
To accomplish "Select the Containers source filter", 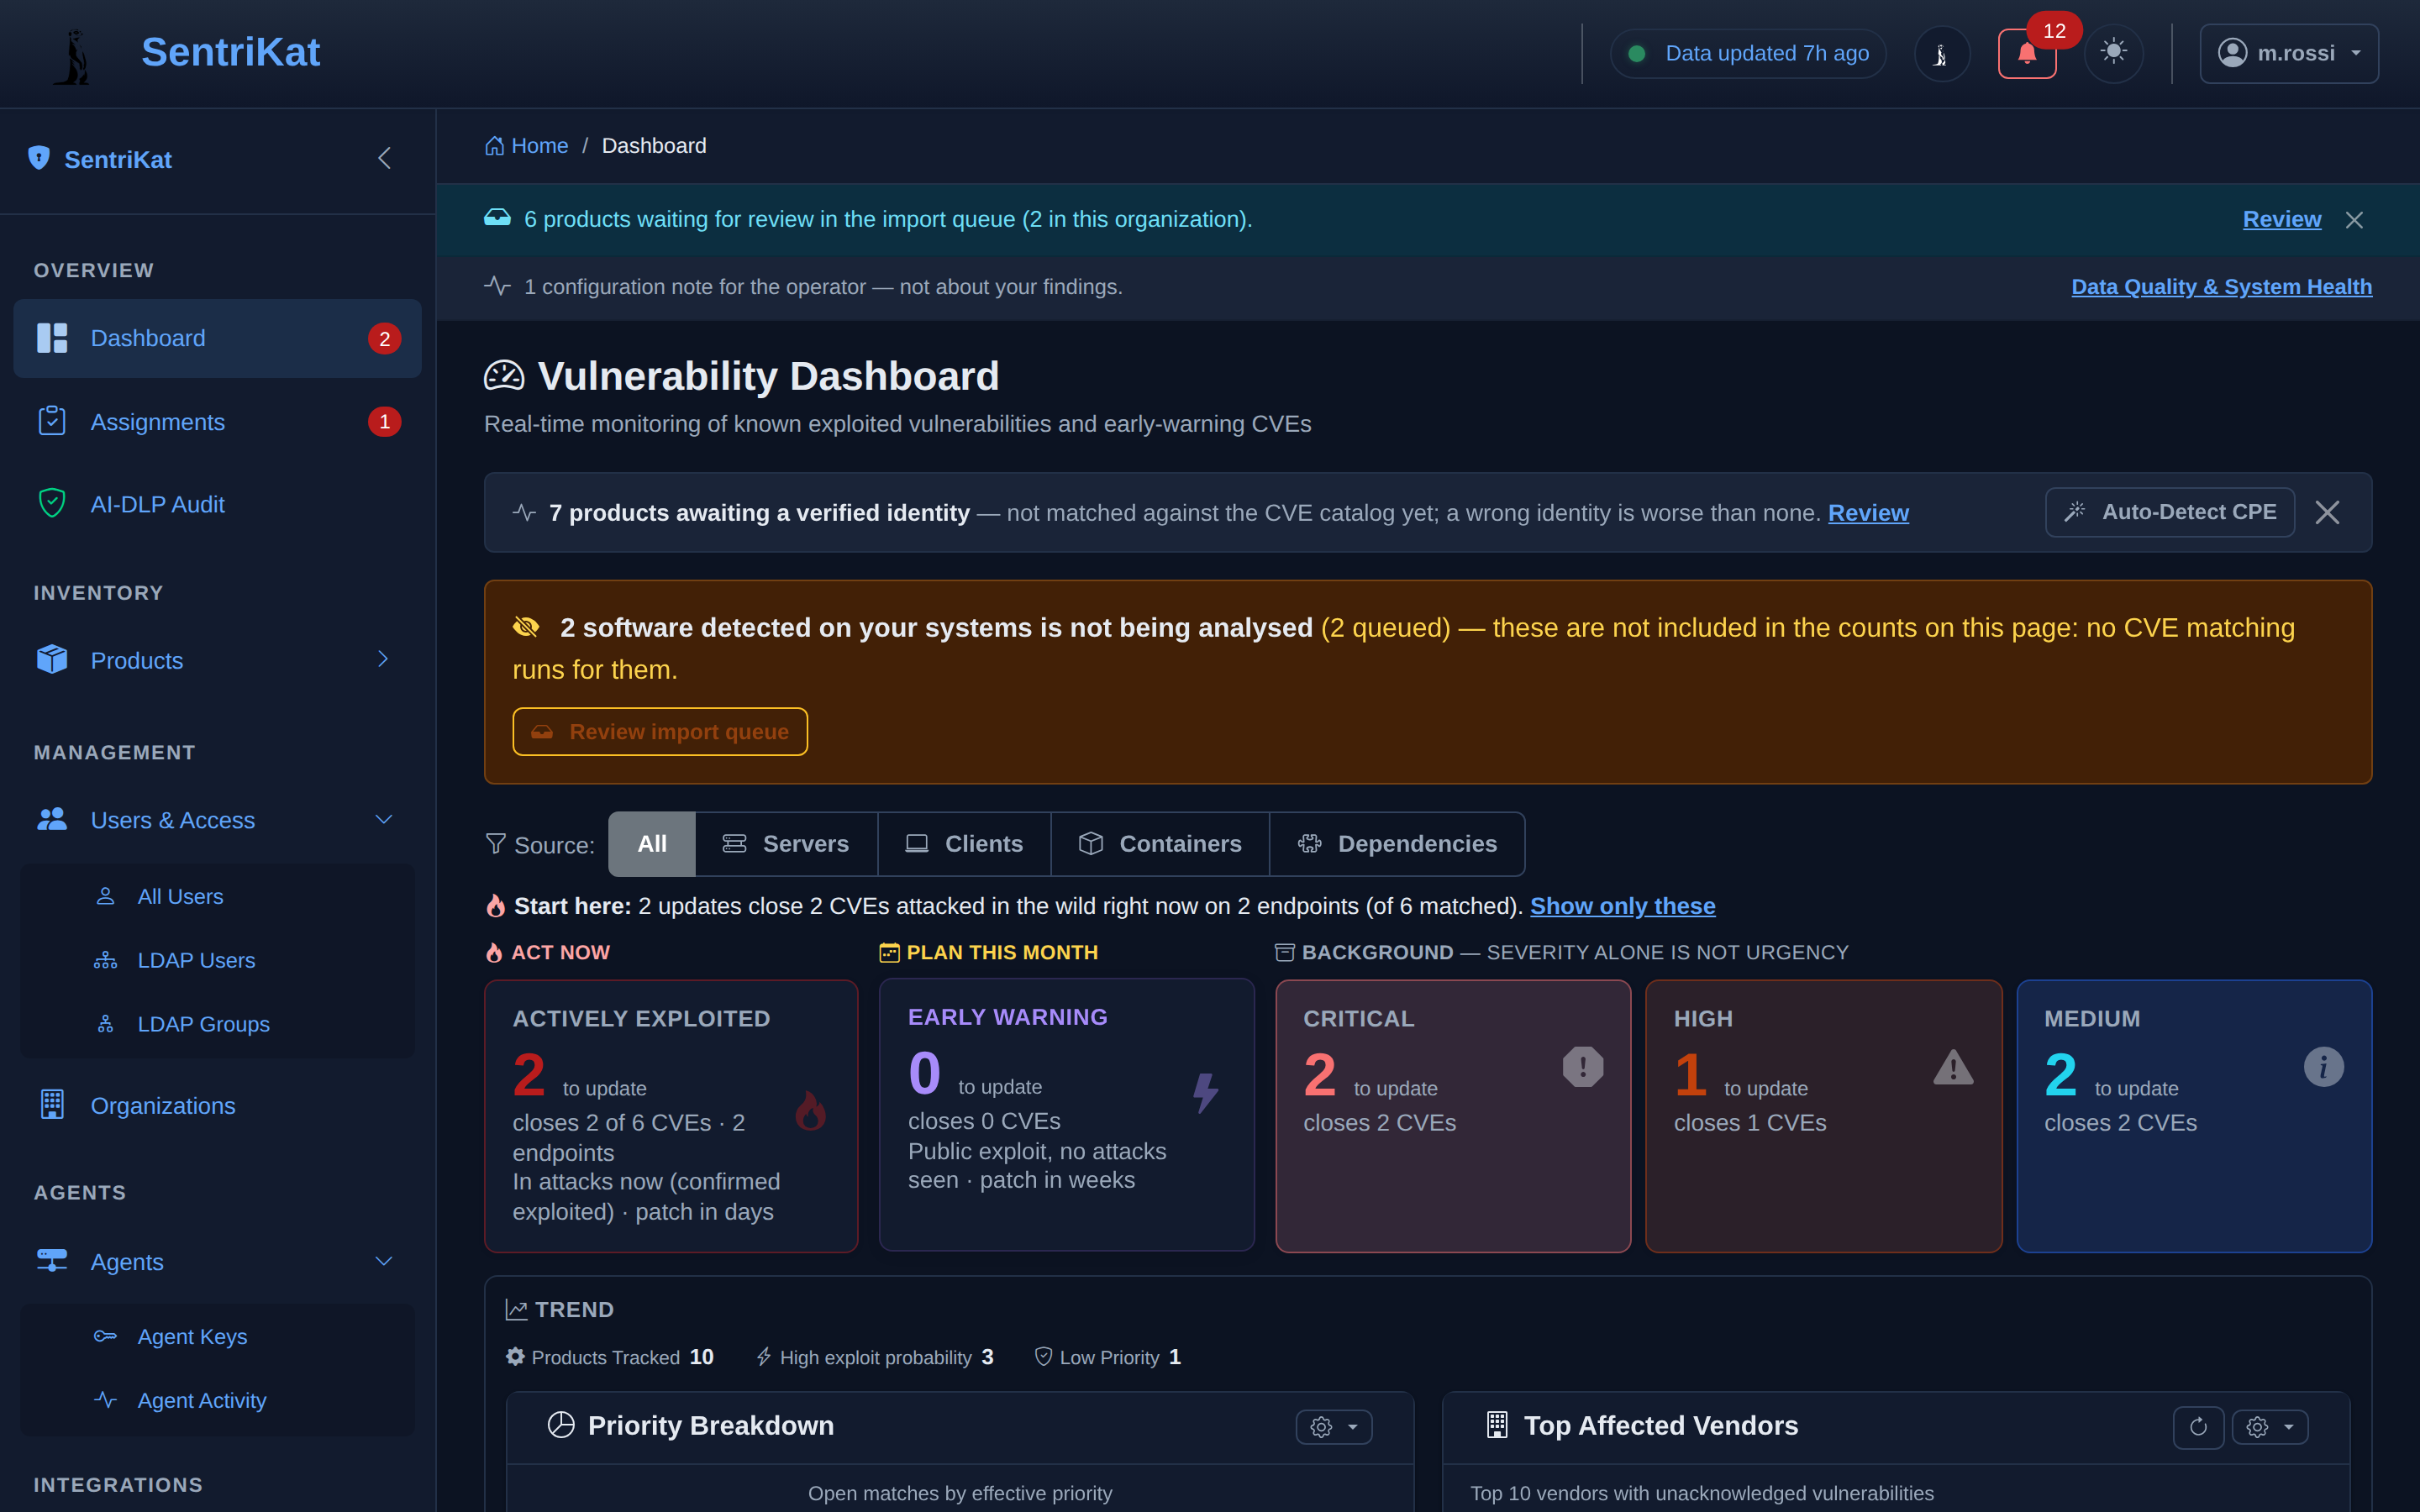I will click(1160, 844).
